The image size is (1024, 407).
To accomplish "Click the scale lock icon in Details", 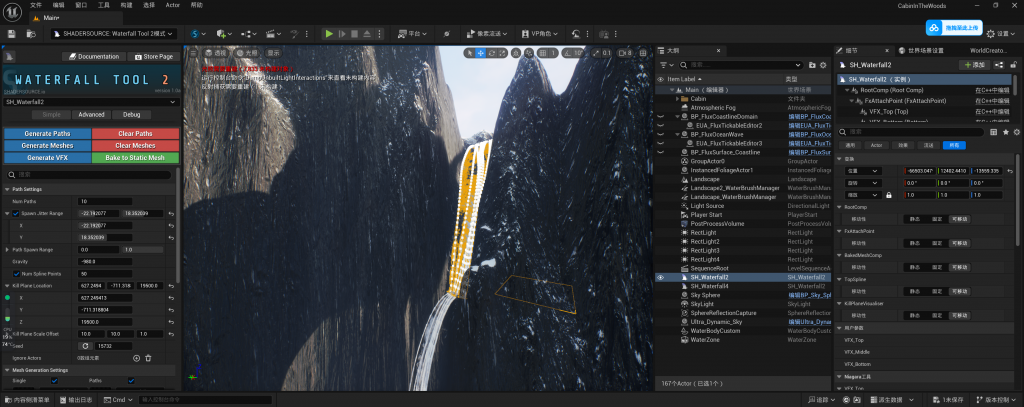I will click(x=888, y=195).
